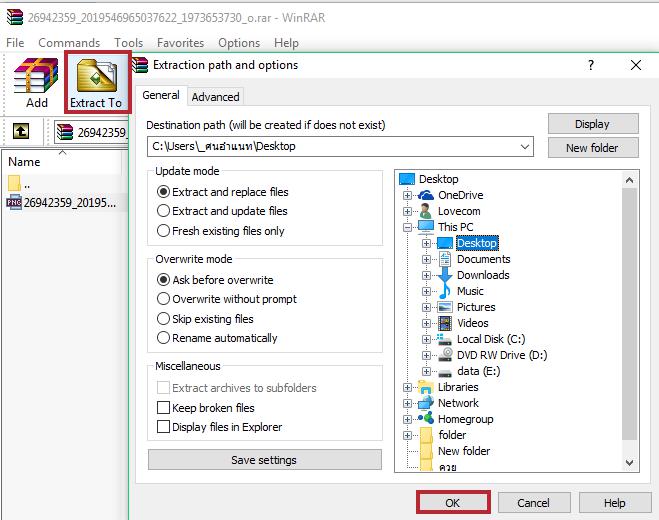
Task: Expand the OneDrive tree node
Action: tap(407, 195)
